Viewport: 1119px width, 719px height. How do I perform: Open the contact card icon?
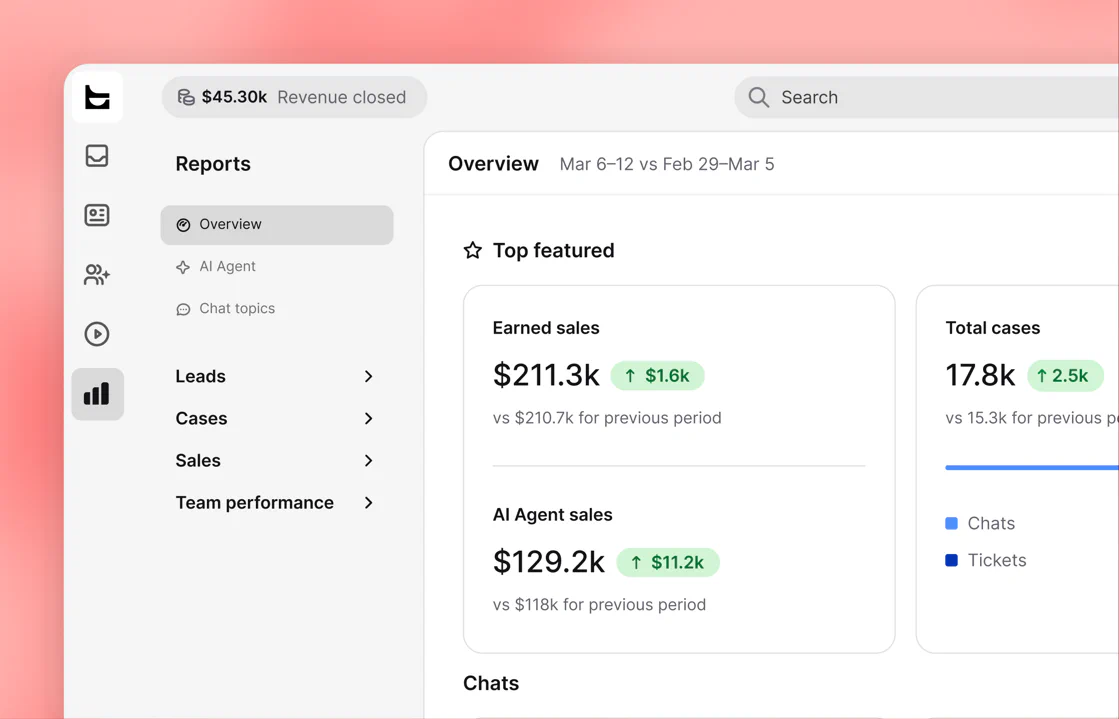tap(97, 215)
